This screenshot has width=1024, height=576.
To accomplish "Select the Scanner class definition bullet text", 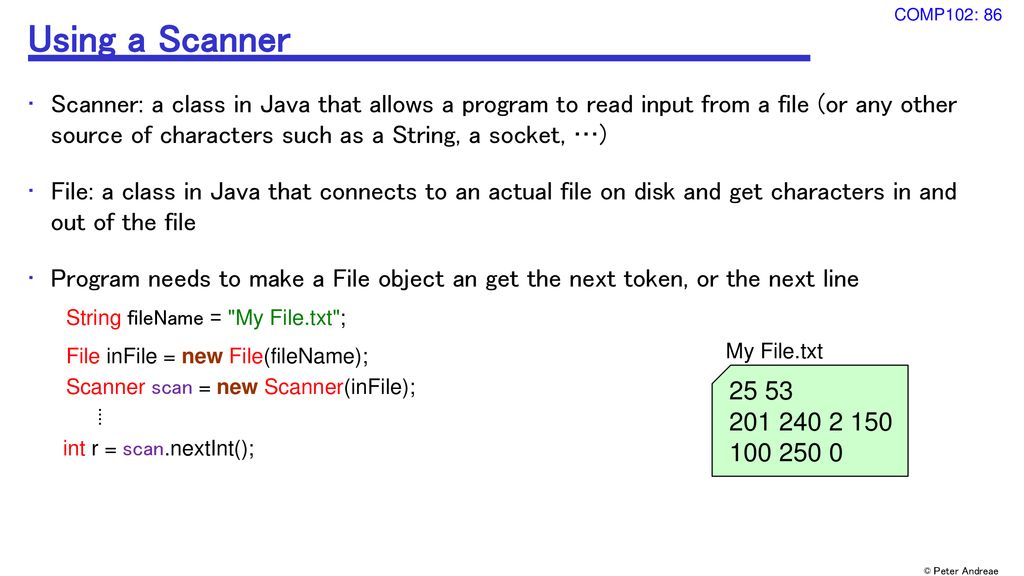I will point(503,120).
